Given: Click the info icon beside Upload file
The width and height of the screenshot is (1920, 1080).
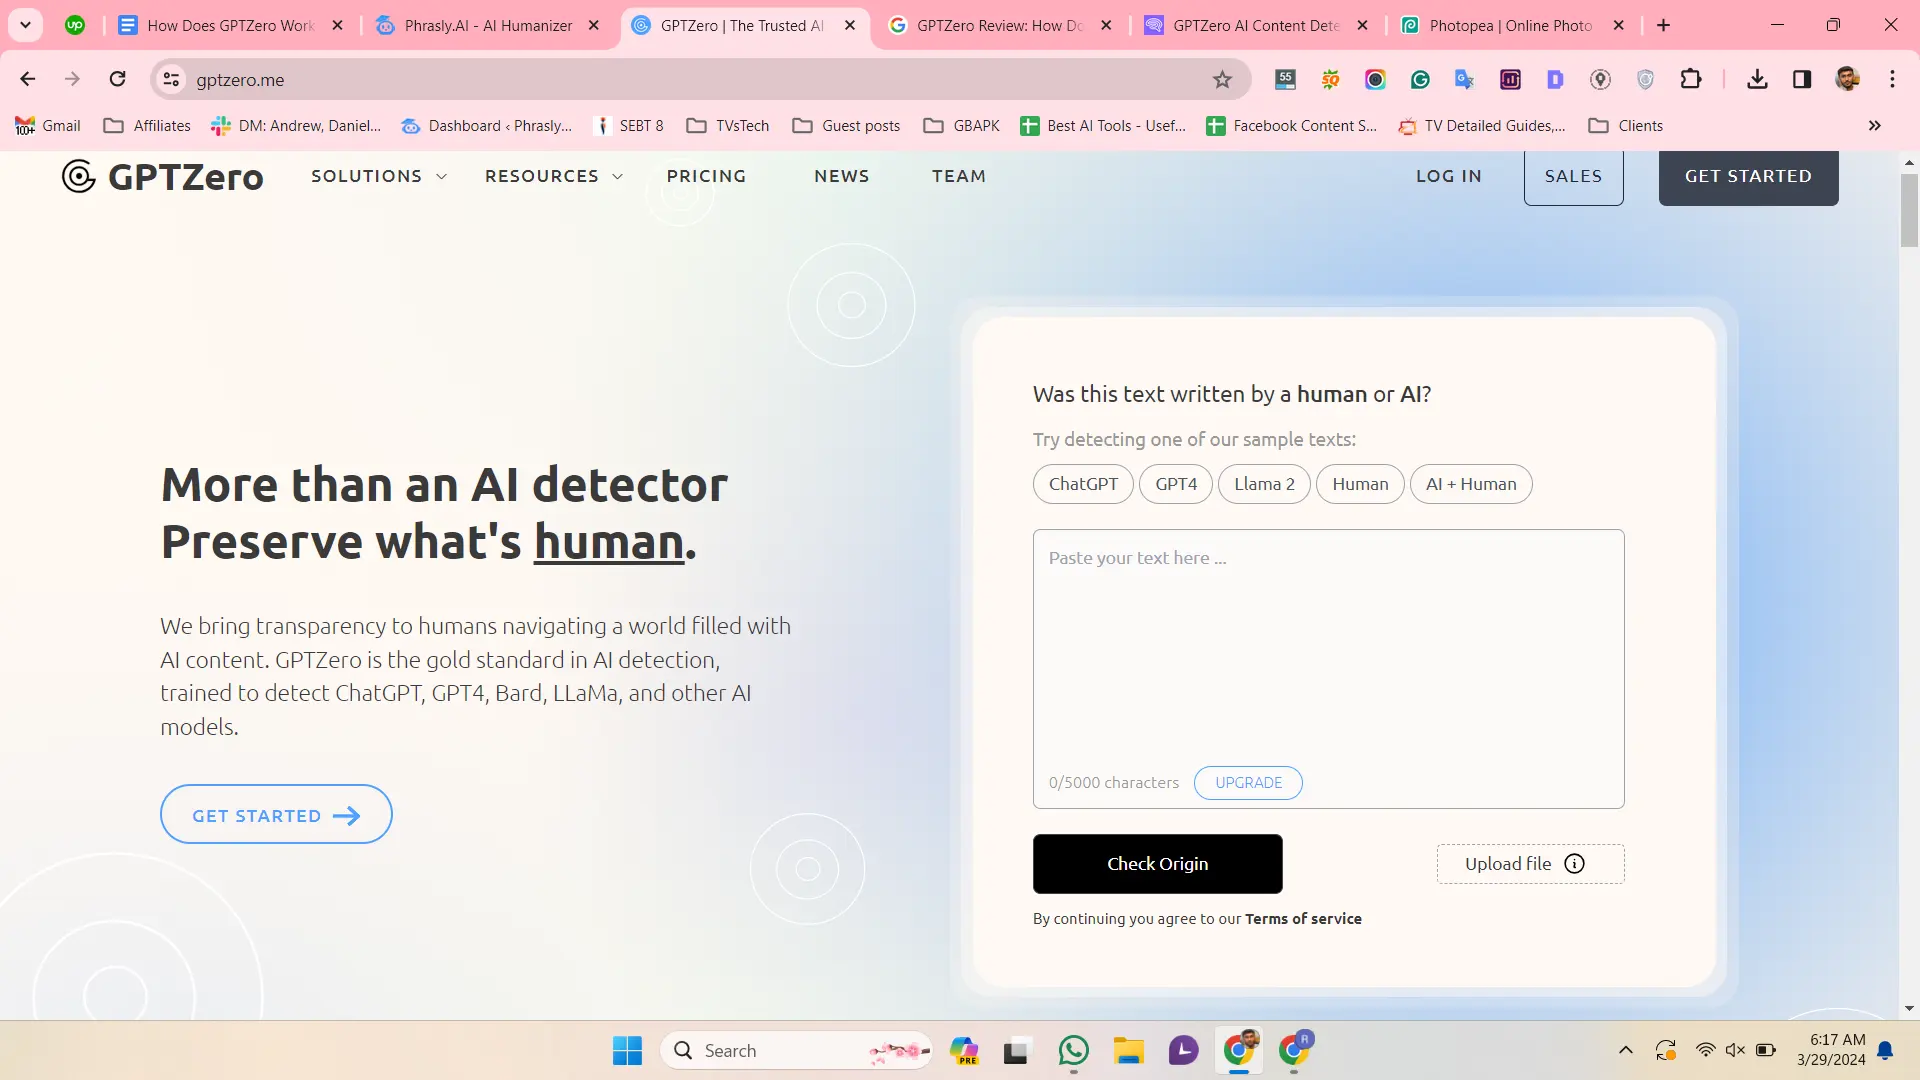Looking at the screenshot, I should tap(1575, 864).
